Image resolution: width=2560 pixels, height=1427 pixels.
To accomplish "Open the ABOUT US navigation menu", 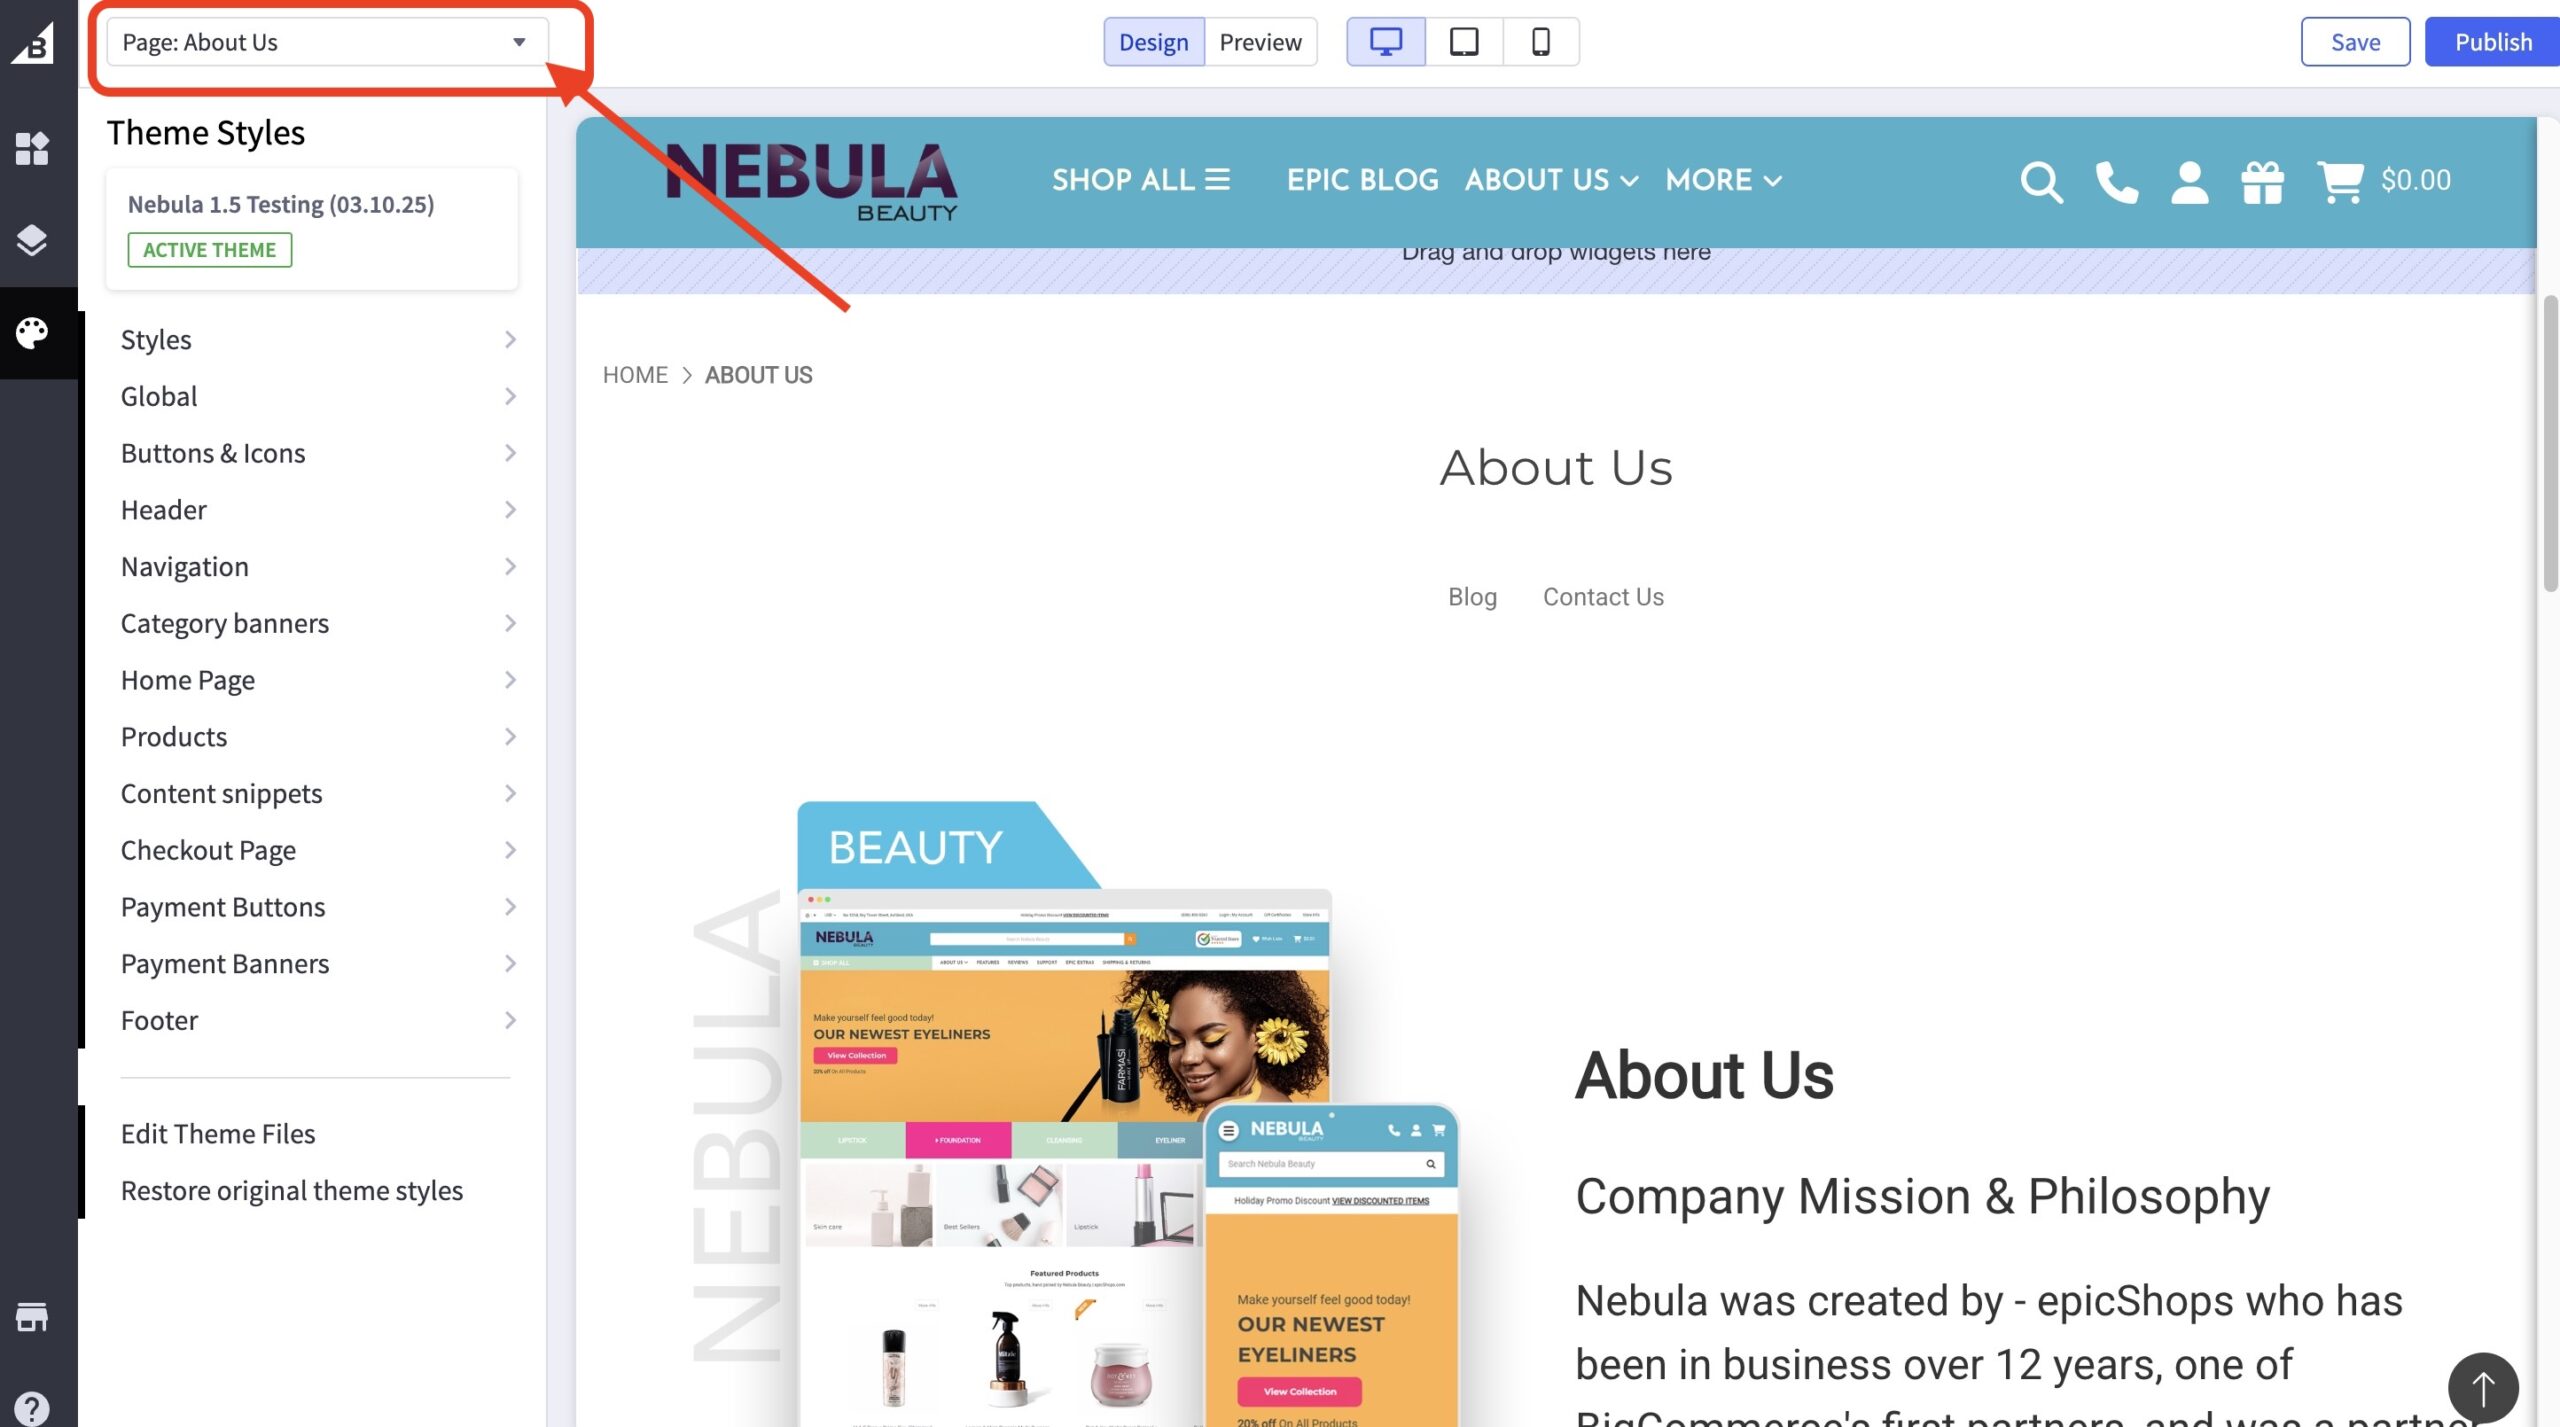I will click(x=1551, y=180).
